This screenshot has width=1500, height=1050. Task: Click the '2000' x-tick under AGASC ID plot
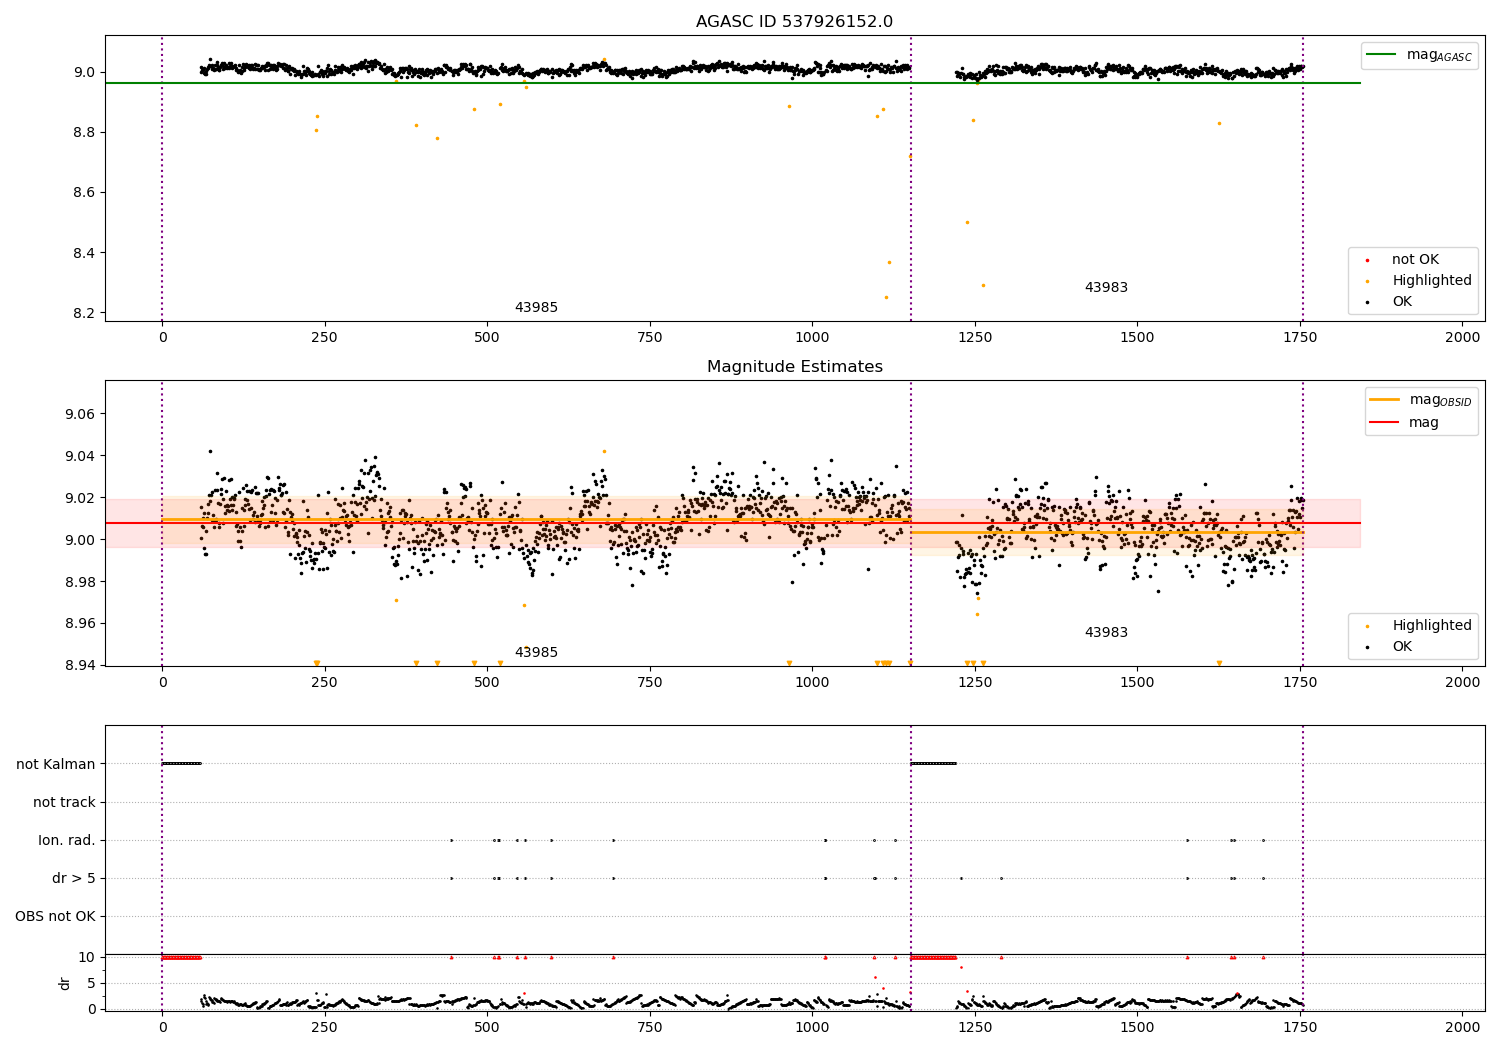tap(1463, 338)
